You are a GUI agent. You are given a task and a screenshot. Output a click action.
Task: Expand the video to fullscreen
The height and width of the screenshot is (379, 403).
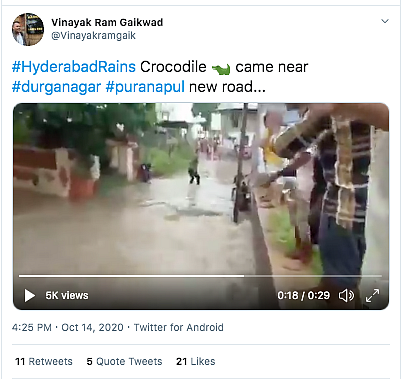pos(372,295)
